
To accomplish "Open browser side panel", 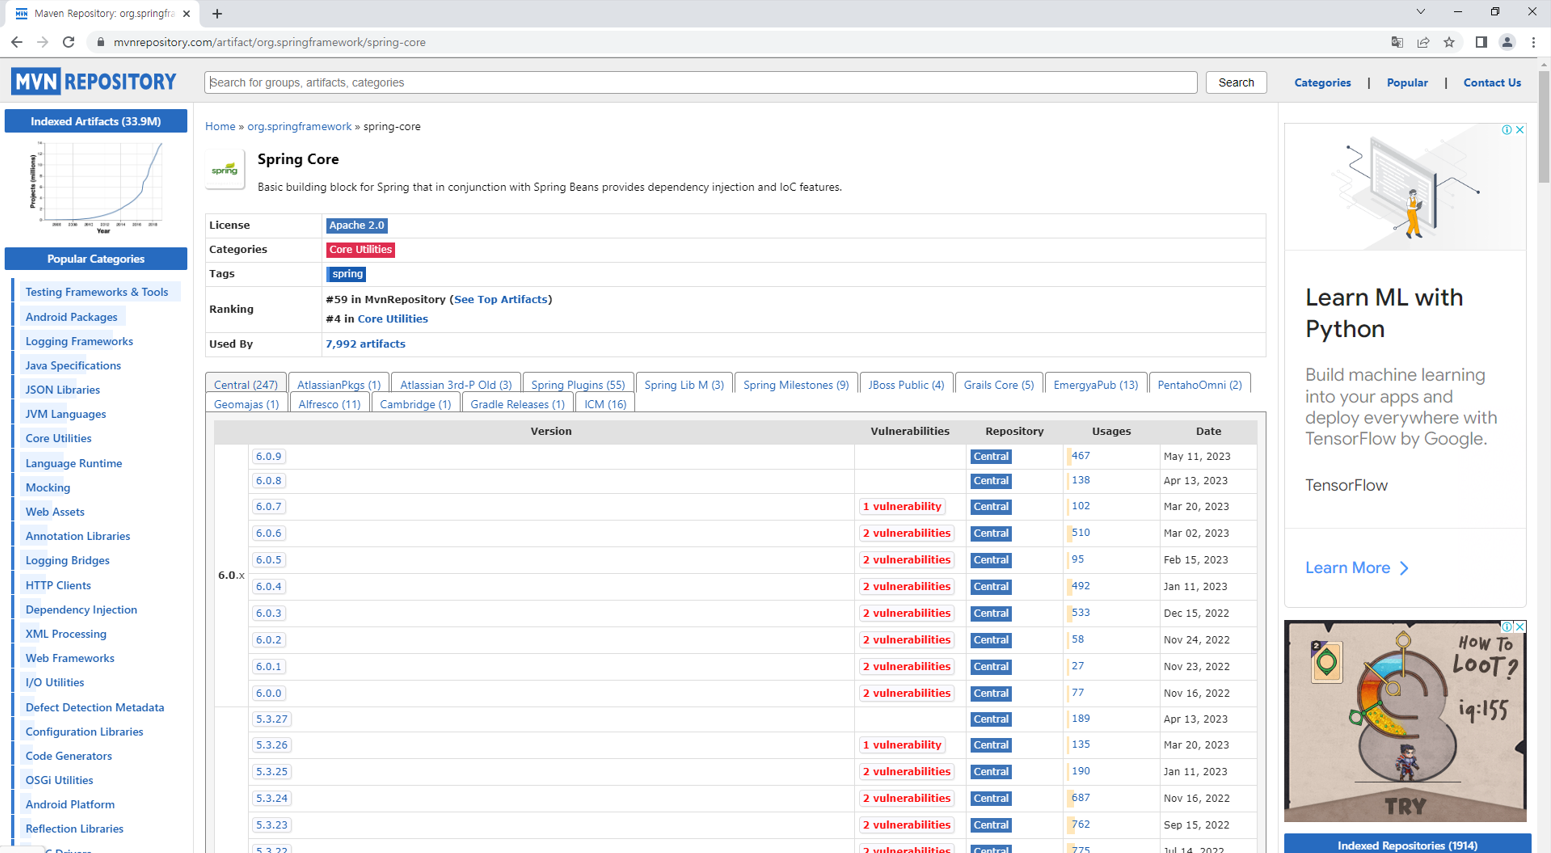I will 1481,42.
